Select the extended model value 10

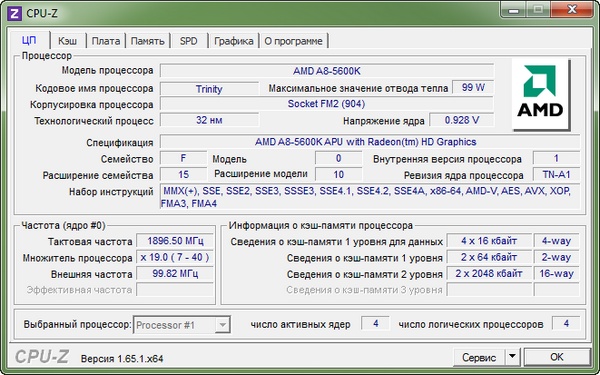pyautogui.click(x=338, y=174)
